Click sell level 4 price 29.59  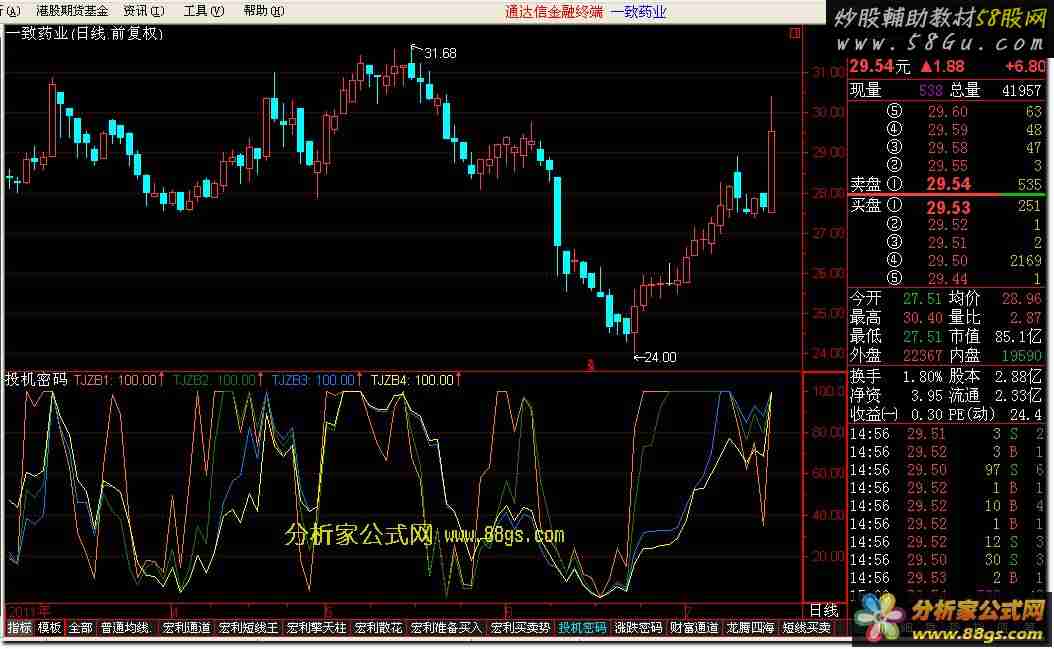point(948,130)
